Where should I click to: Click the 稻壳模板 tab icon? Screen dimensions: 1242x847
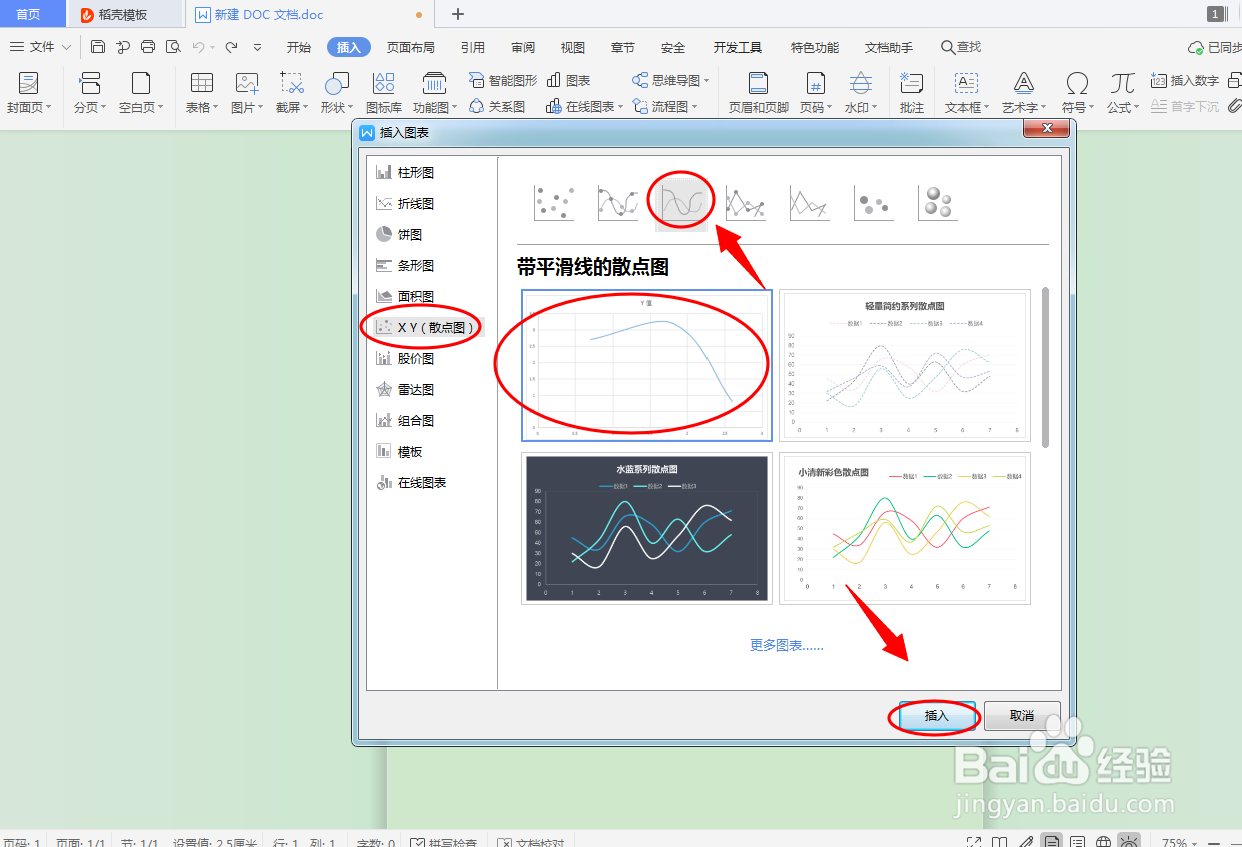pyautogui.click(x=89, y=14)
